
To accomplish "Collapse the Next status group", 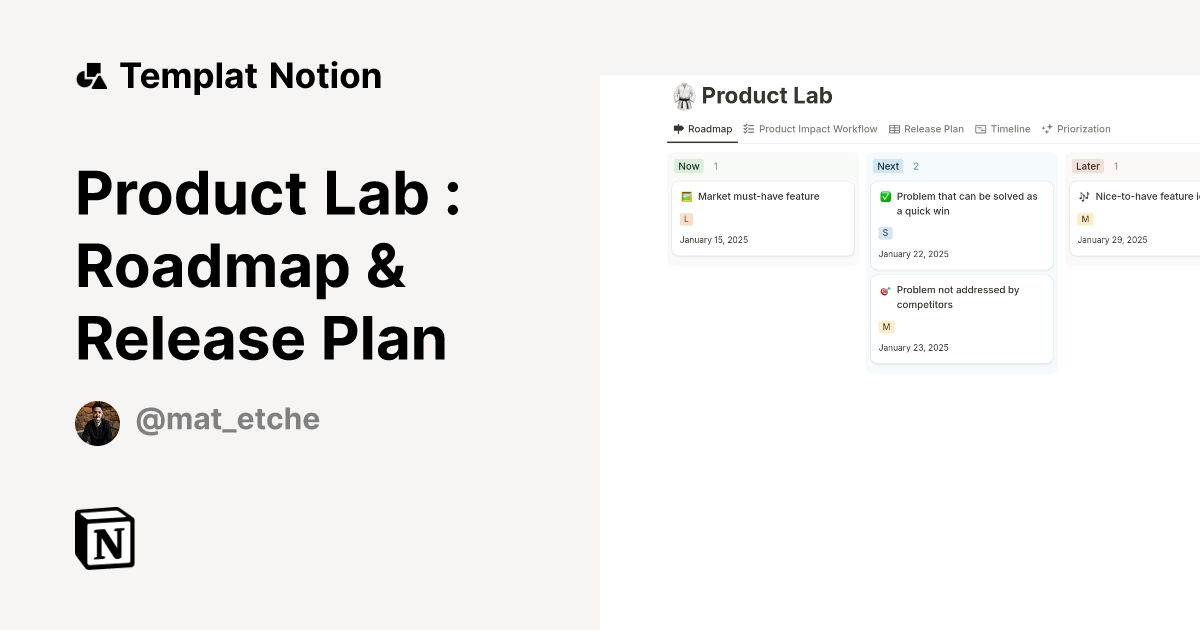I will [x=887, y=166].
